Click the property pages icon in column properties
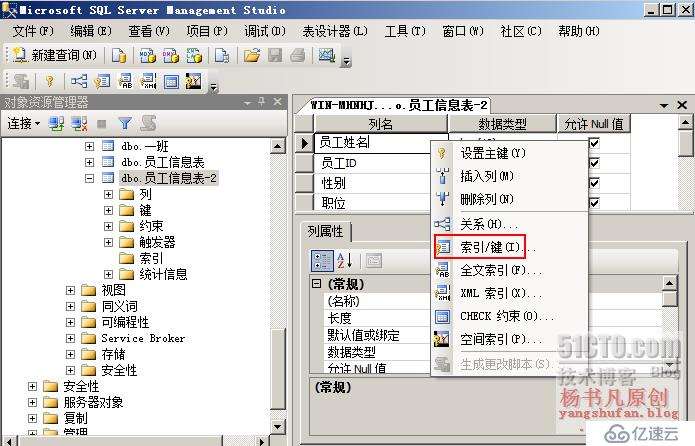Image resolution: width=695 pixels, height=446 pixels. tap(374, 261)
